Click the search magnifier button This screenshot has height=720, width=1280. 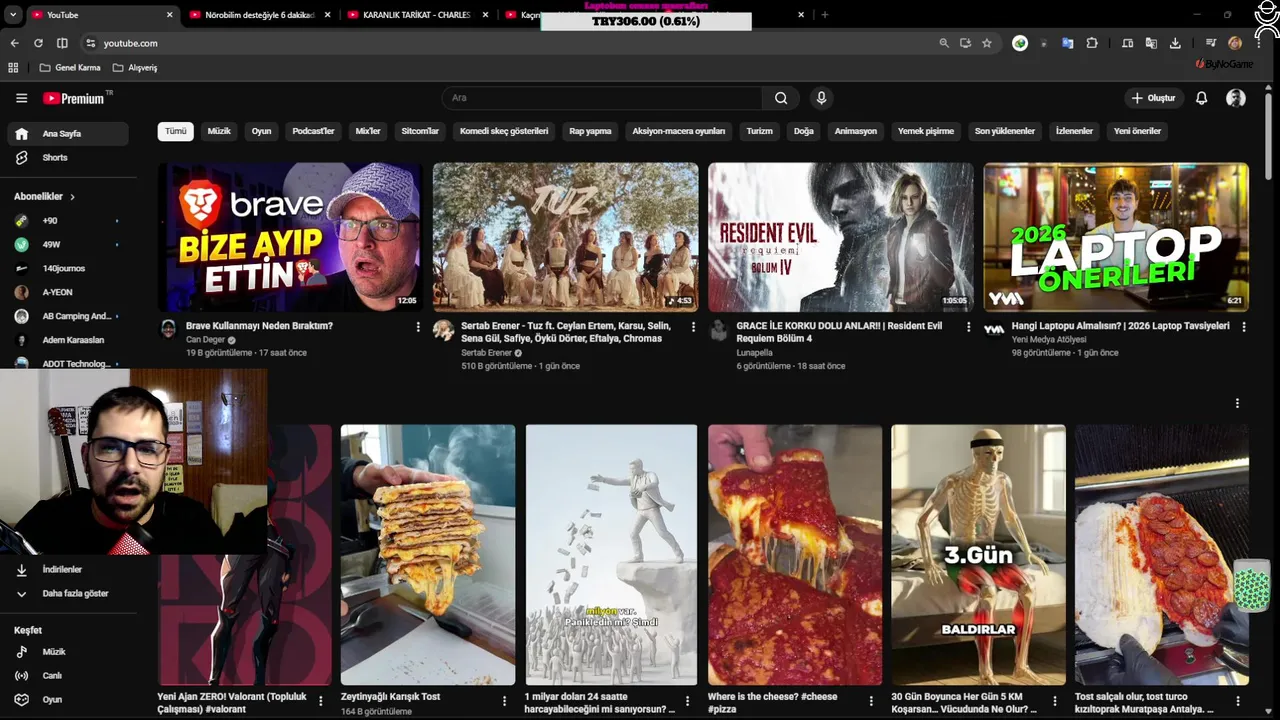pyautogui.click(x=781, y=98)
